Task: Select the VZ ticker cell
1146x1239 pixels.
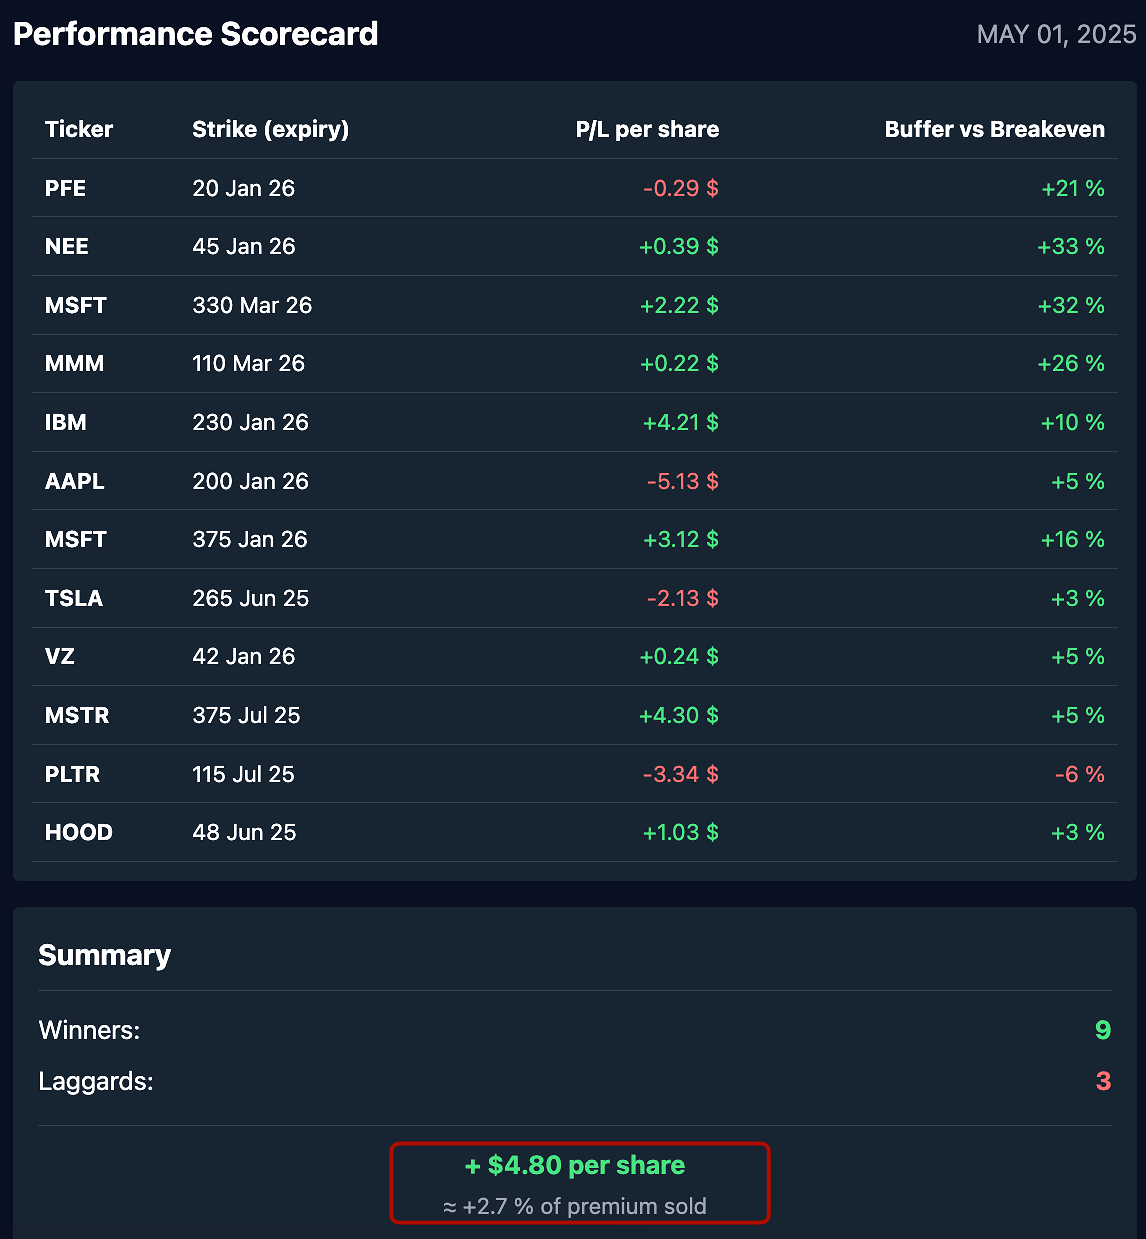Action: (60, 656)
